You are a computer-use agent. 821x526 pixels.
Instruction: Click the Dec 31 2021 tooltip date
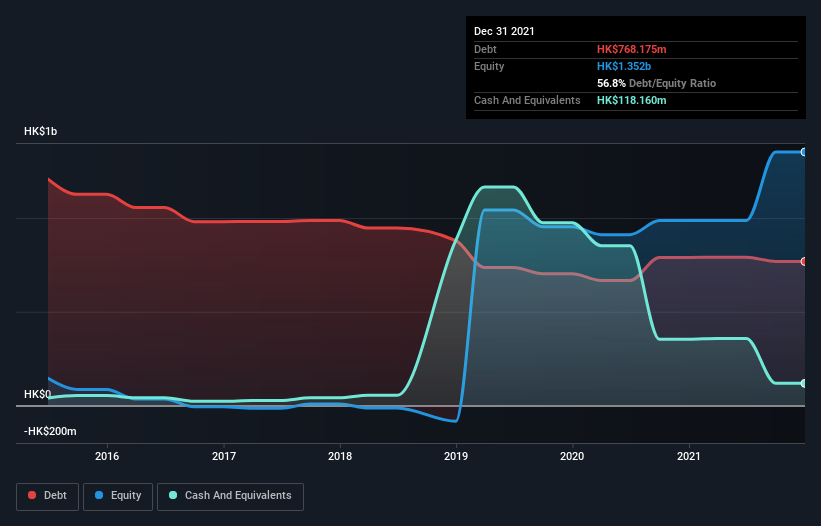pos(504,31)
